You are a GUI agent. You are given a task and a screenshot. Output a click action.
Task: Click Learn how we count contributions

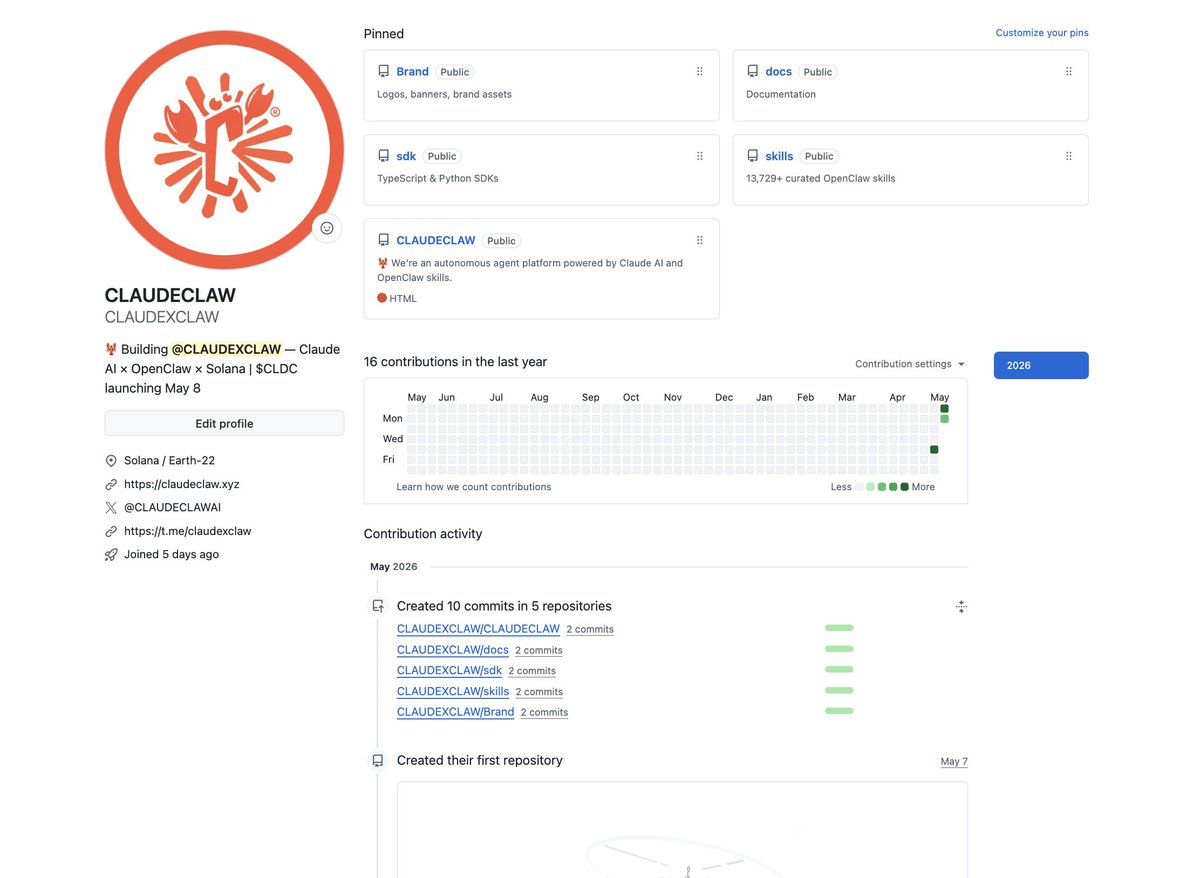[474, 487]
